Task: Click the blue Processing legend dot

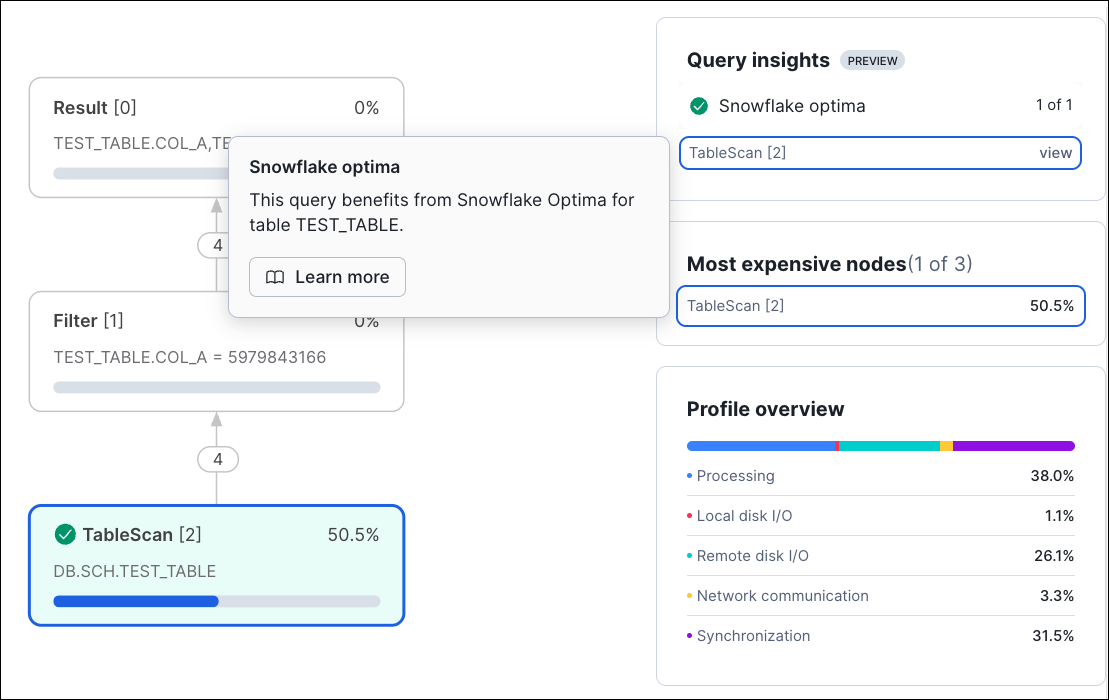Action: click(x=690, y=476)
